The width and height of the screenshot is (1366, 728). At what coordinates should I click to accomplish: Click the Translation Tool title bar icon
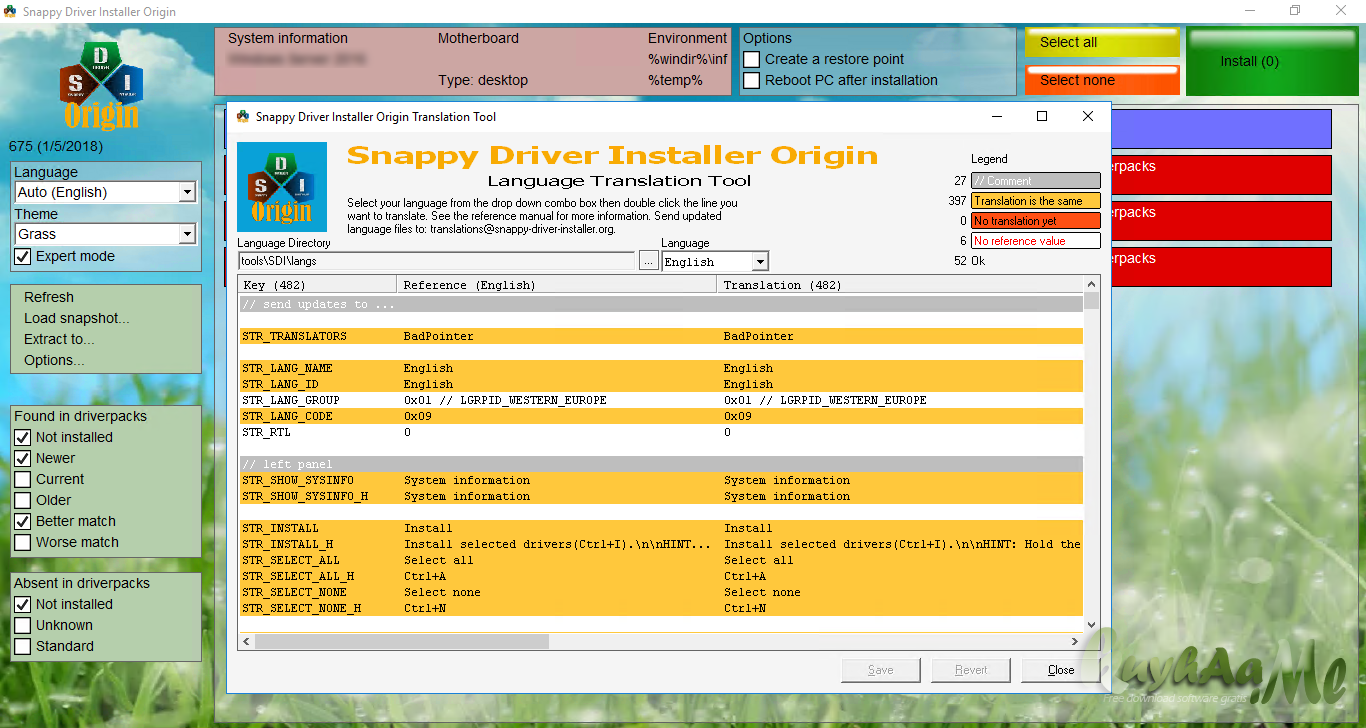243,117
